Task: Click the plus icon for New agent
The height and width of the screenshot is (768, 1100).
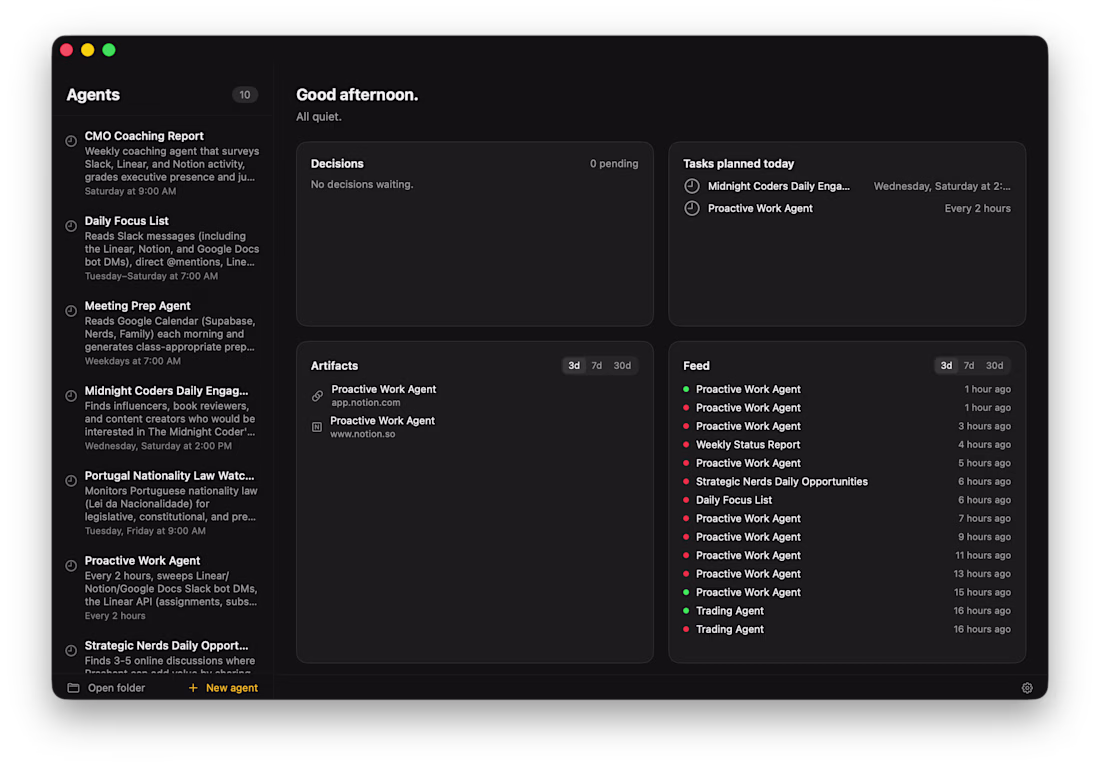Action: (193, 688)
